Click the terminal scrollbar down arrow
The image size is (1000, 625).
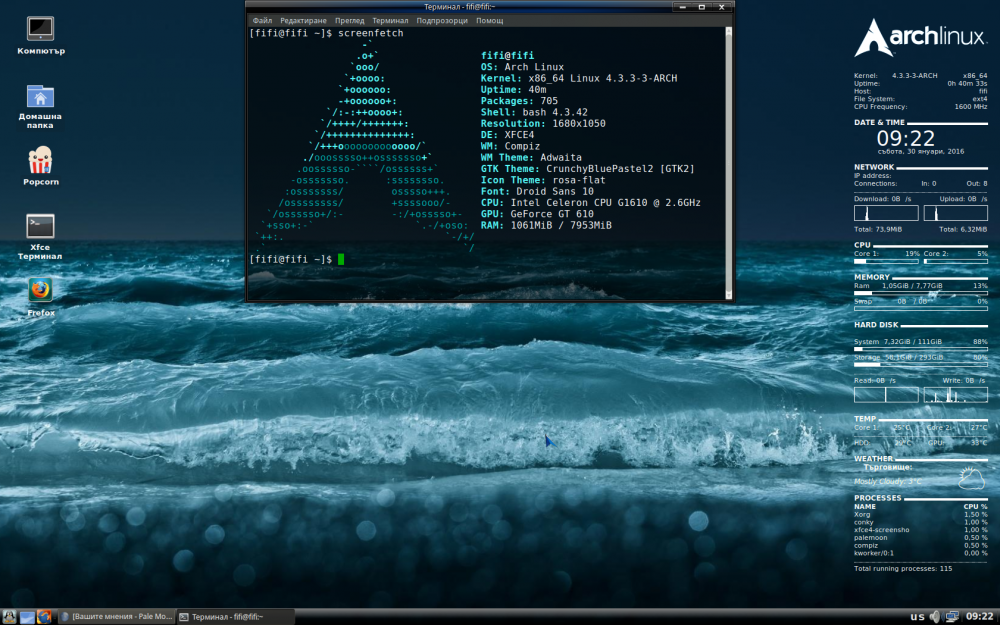pyautogui.click(x=728, y=295)
